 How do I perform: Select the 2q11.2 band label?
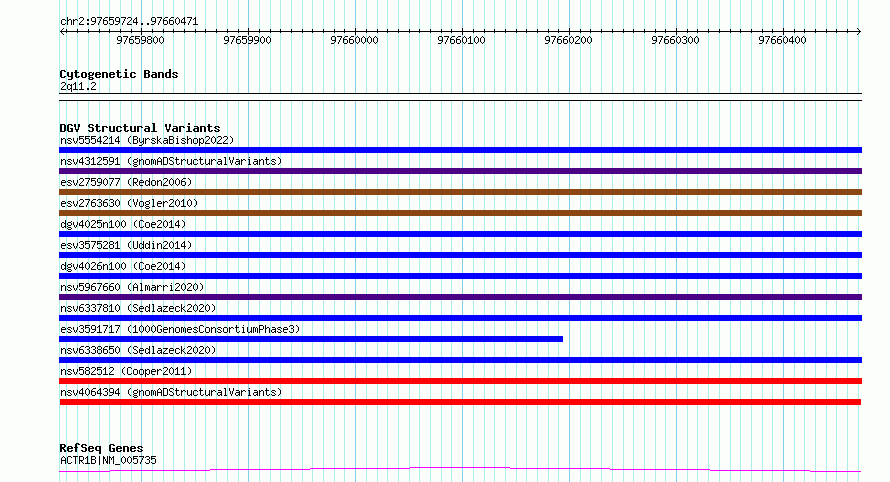click(x=78, y=86)
